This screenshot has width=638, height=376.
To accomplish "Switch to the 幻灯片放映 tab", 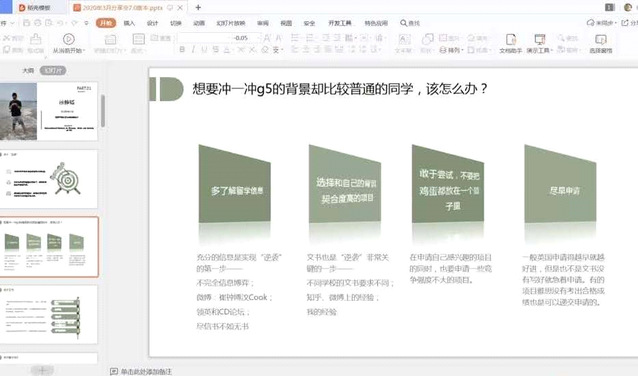I will (x=231, y=23).
